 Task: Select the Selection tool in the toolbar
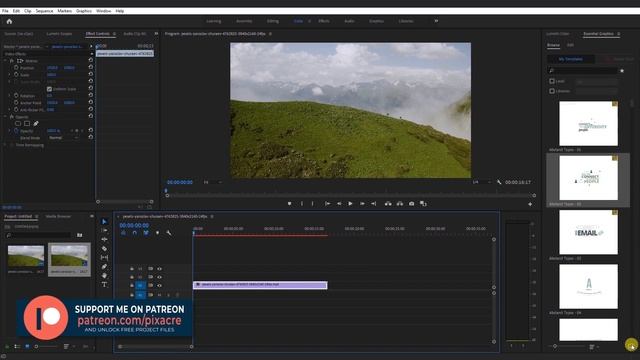click(104, 222)
